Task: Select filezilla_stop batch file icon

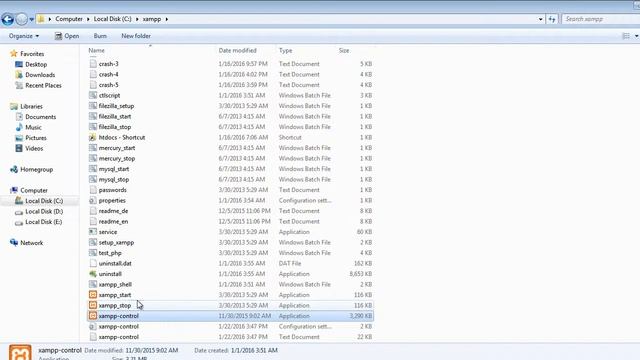Action: (93, 127)
